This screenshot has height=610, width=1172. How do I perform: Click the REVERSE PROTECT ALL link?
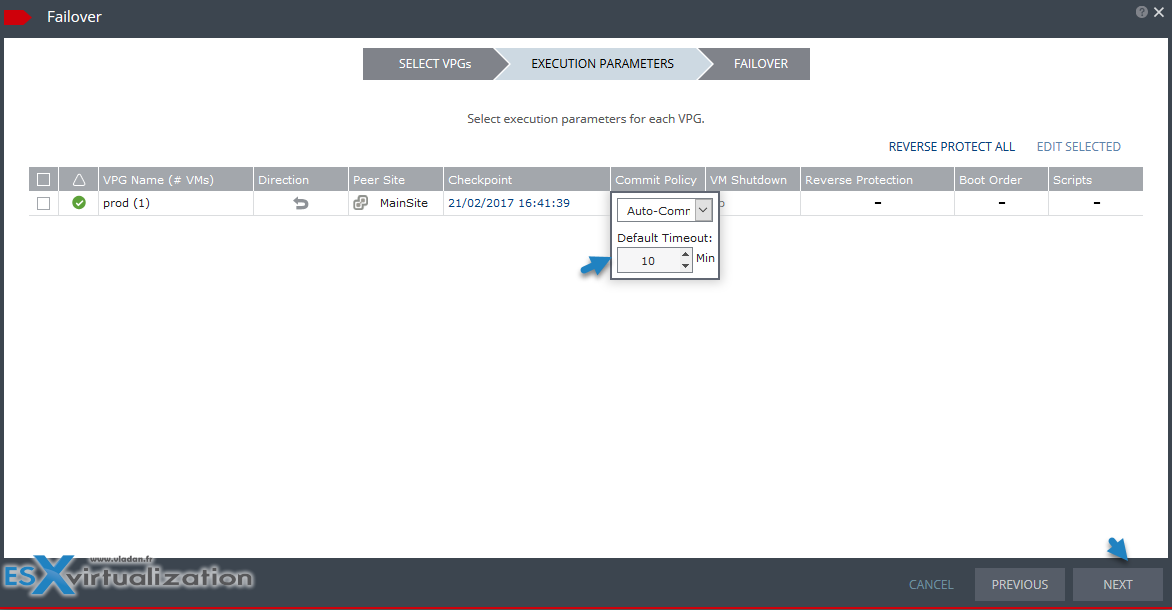pyautogui.click(x=951, y=147)
